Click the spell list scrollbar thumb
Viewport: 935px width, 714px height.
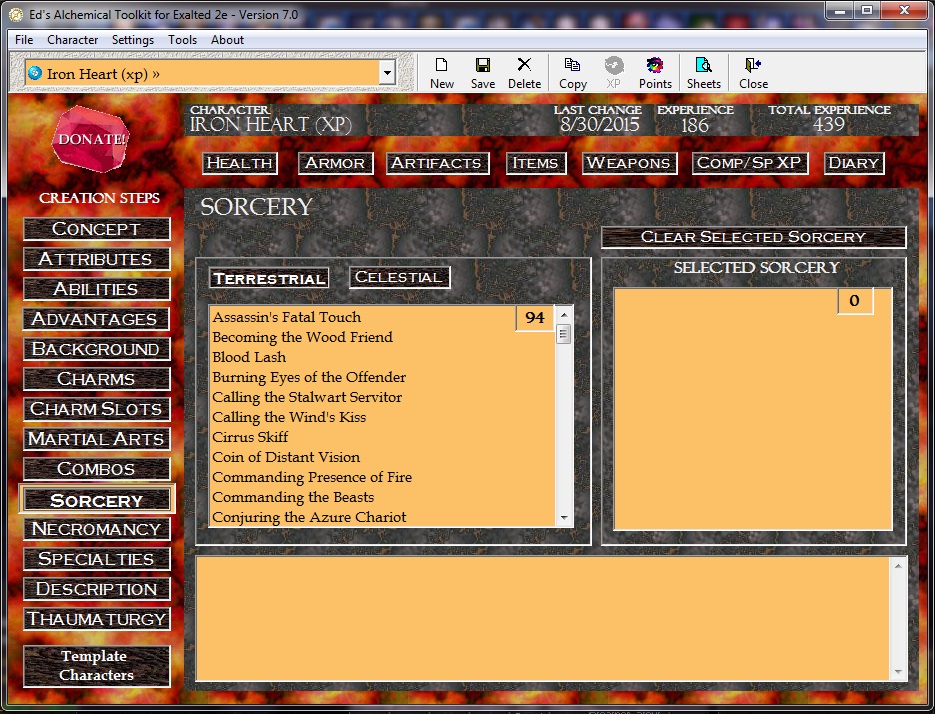(x=564, y=333)
